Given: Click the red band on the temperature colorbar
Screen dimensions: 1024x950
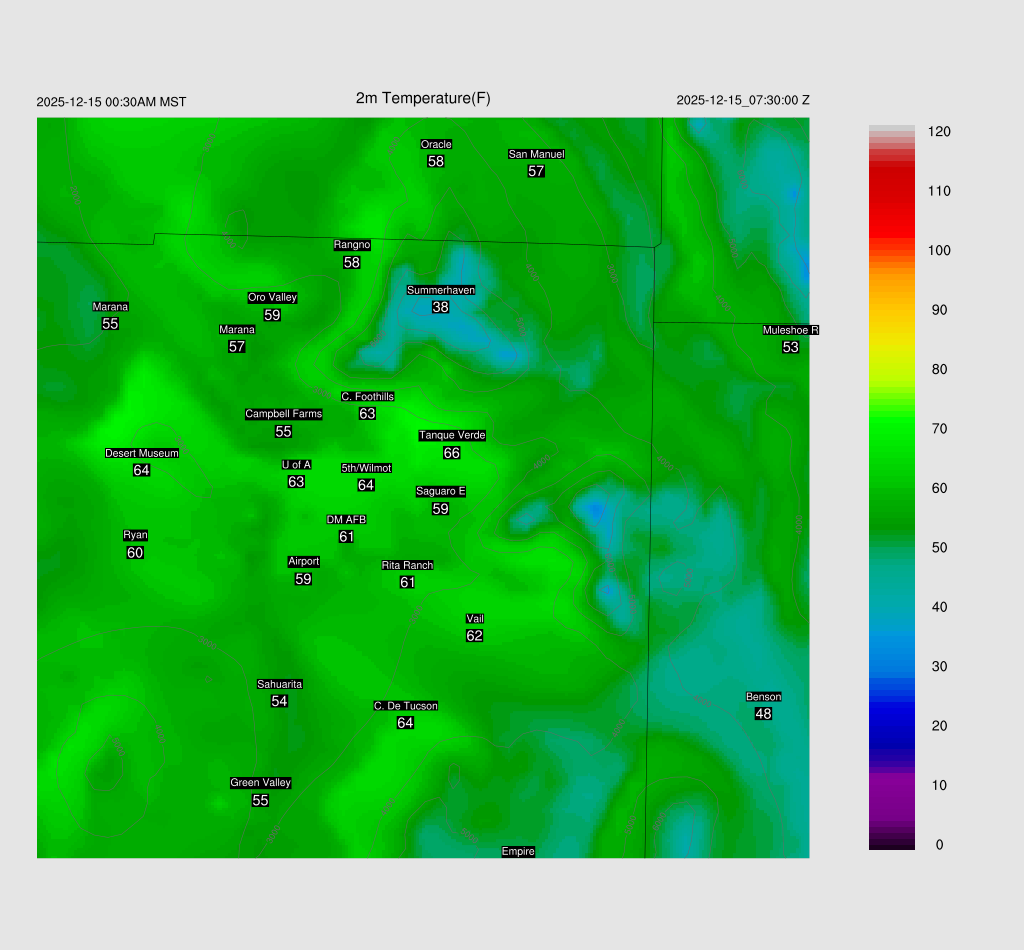Looking at the screenshot, I should coord(891,190).
